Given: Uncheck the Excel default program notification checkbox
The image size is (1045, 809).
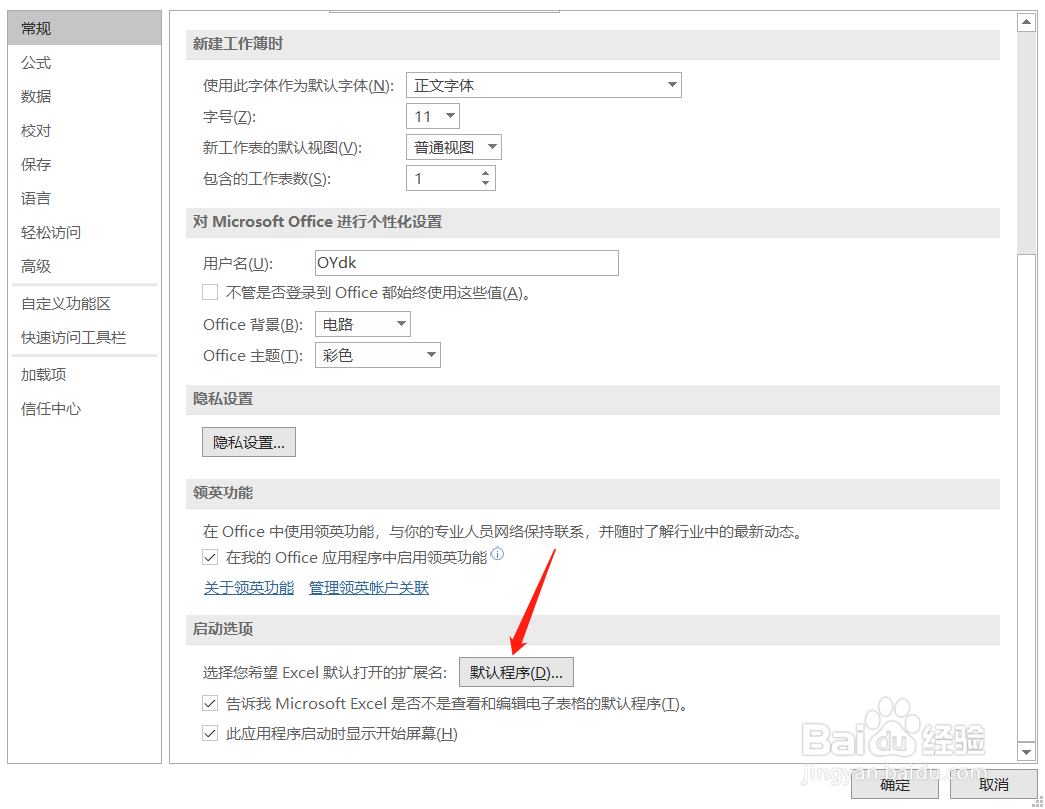Looking at the screenshot, I should click(x=211, y=703).
